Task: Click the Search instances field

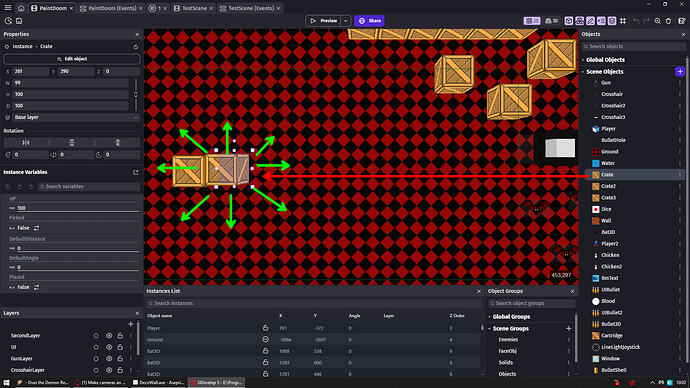Action: tap(315, 303)
